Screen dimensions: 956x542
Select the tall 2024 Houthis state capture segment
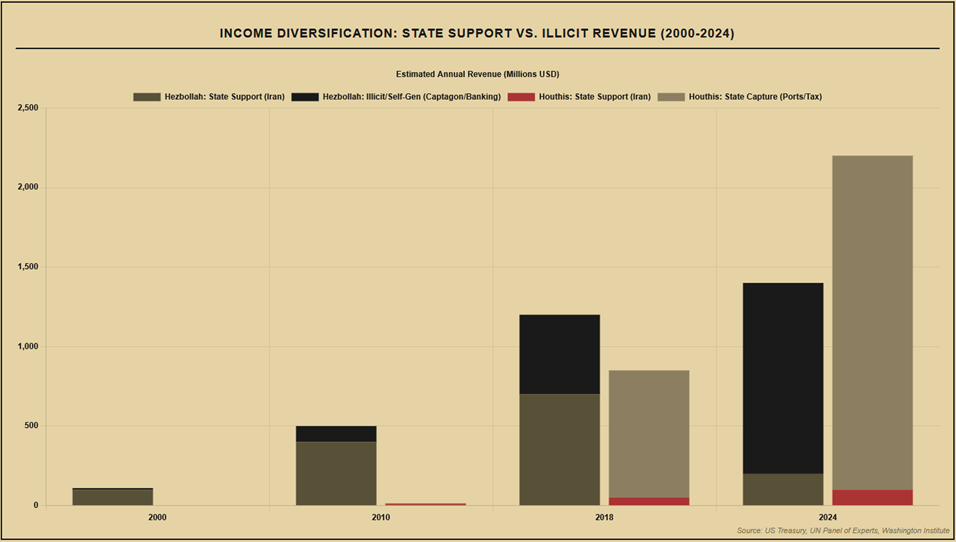[872, 322]
